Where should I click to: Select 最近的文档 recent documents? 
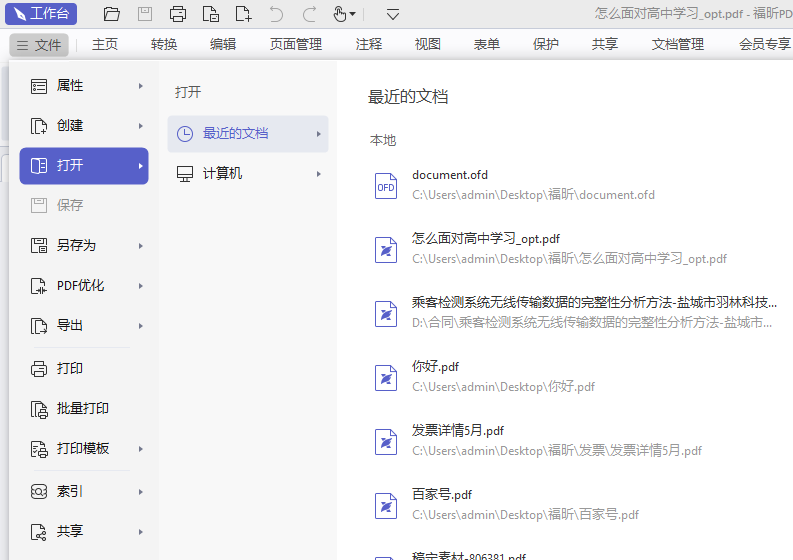click(235, 133)
